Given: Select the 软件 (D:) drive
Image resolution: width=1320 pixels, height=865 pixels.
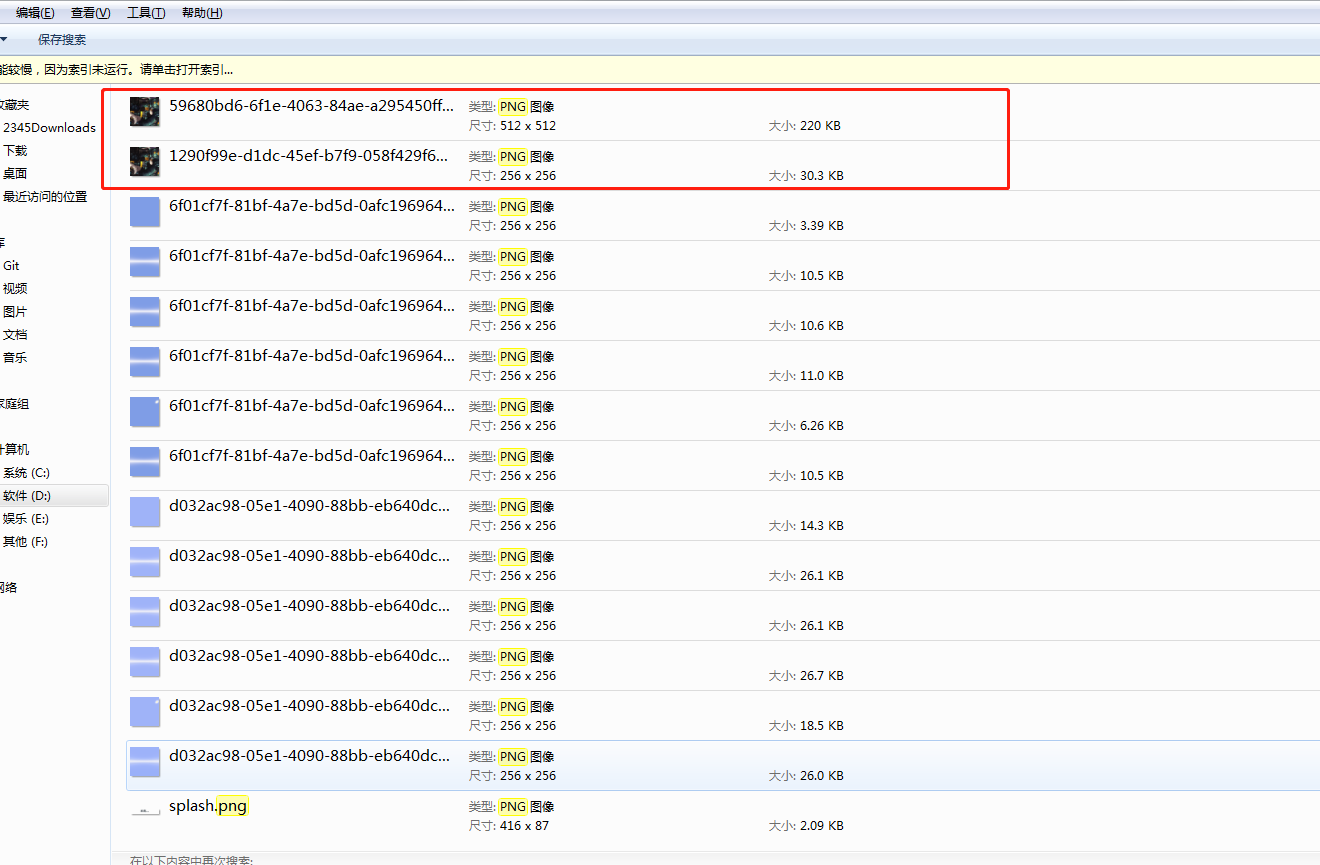Looking at the screenshot, I should (x=27, y=496).
